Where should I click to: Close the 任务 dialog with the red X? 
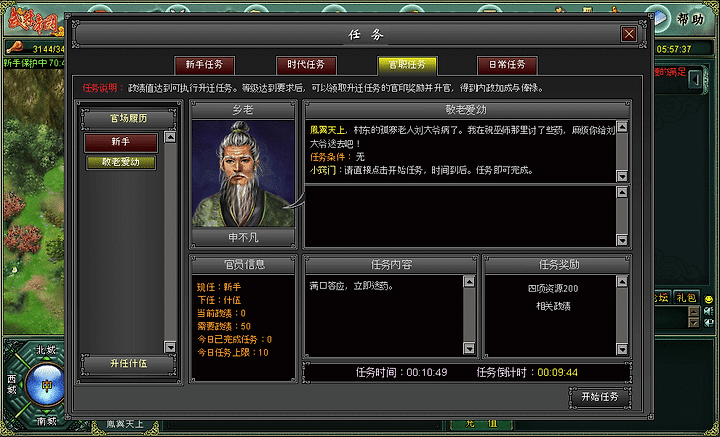click(629, 34)
